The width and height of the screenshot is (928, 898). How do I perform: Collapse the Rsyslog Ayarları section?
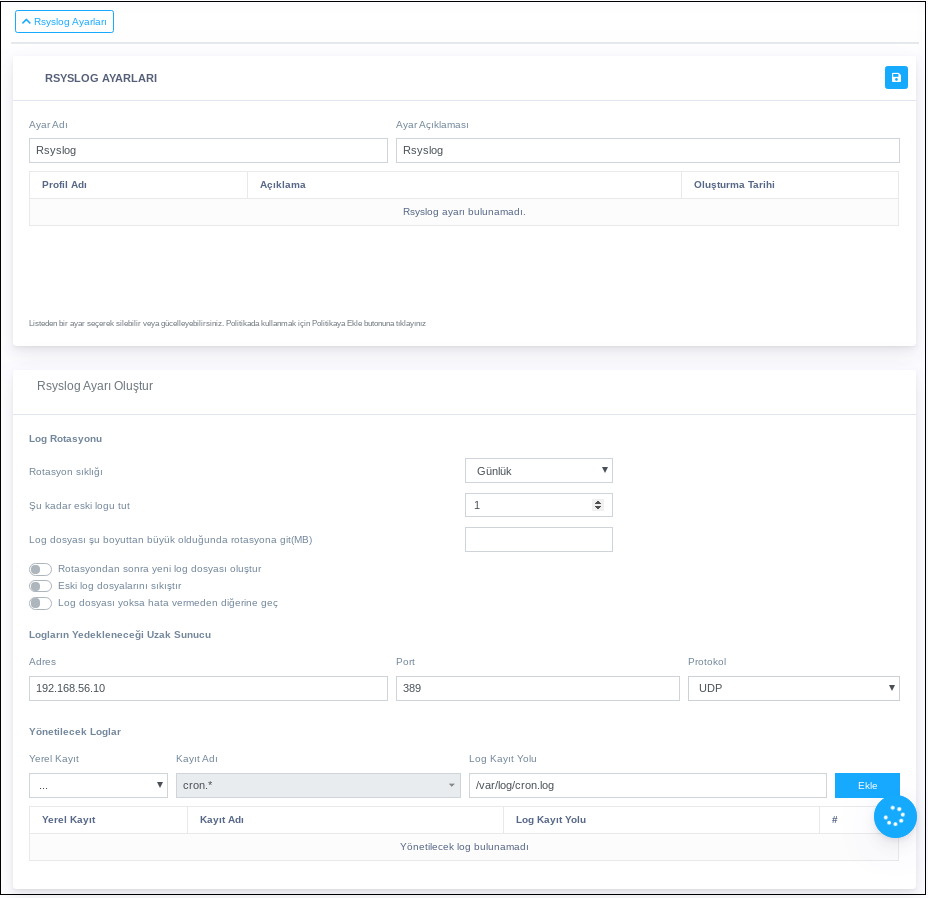[x=64, y=21]
